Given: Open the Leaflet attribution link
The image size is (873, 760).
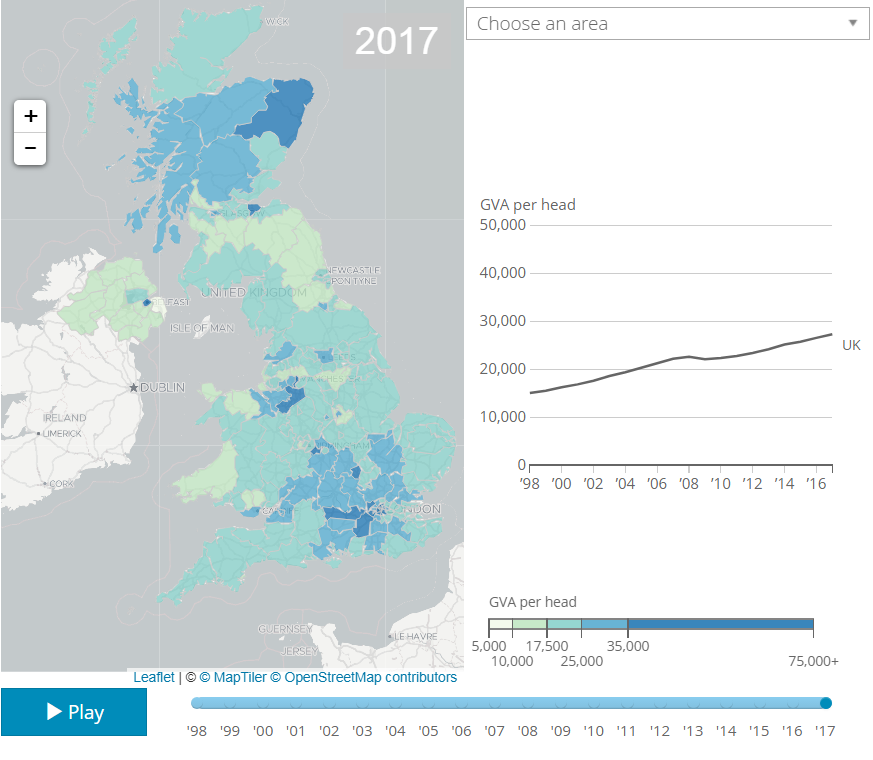Looking at the screenshot, I should [153, 677].
